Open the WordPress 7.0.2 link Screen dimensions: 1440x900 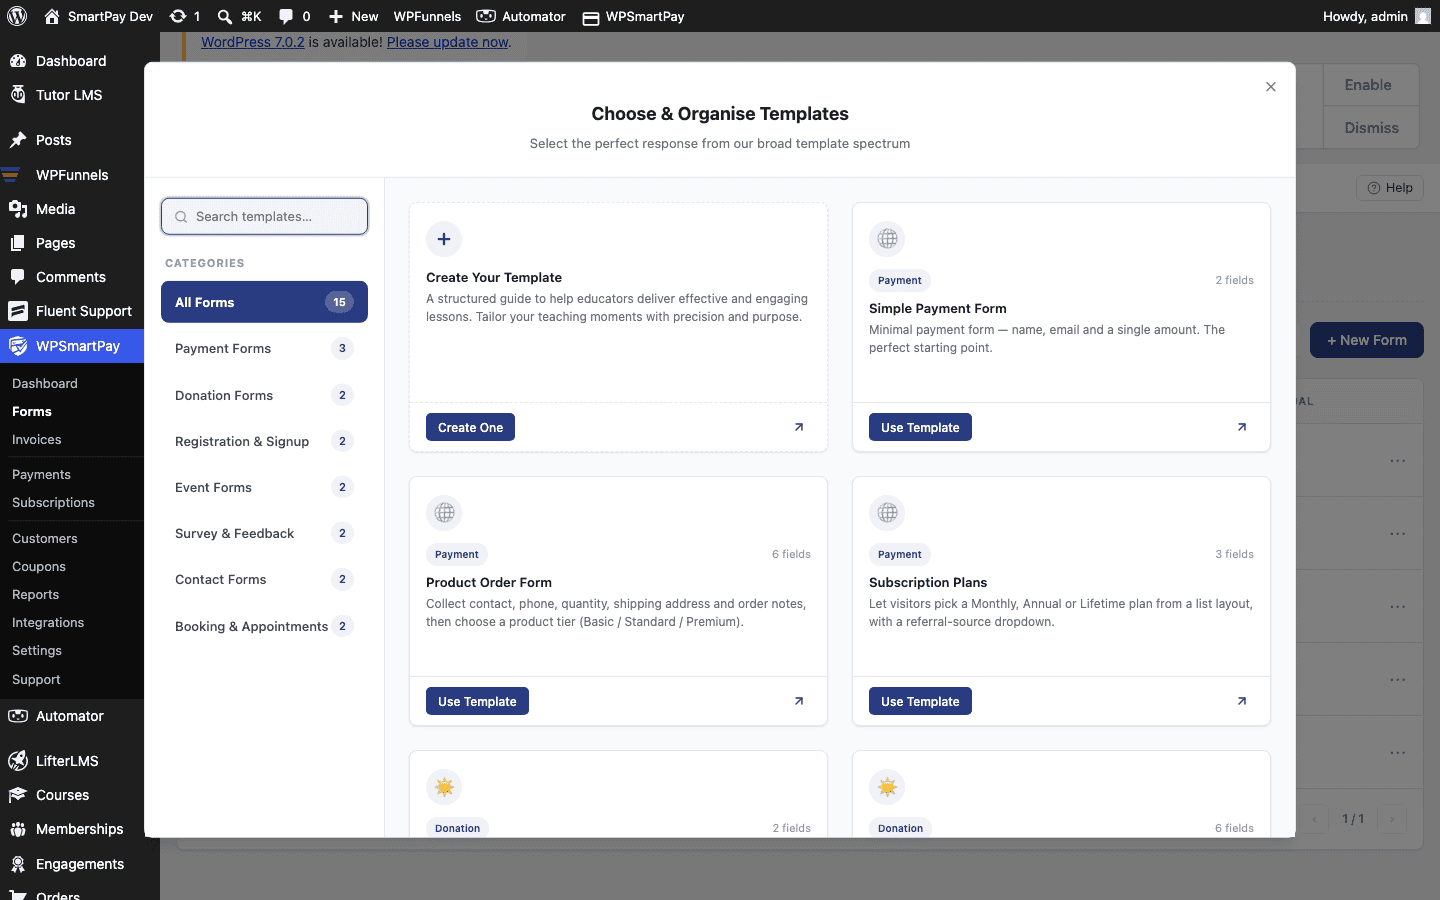point(253,42)
